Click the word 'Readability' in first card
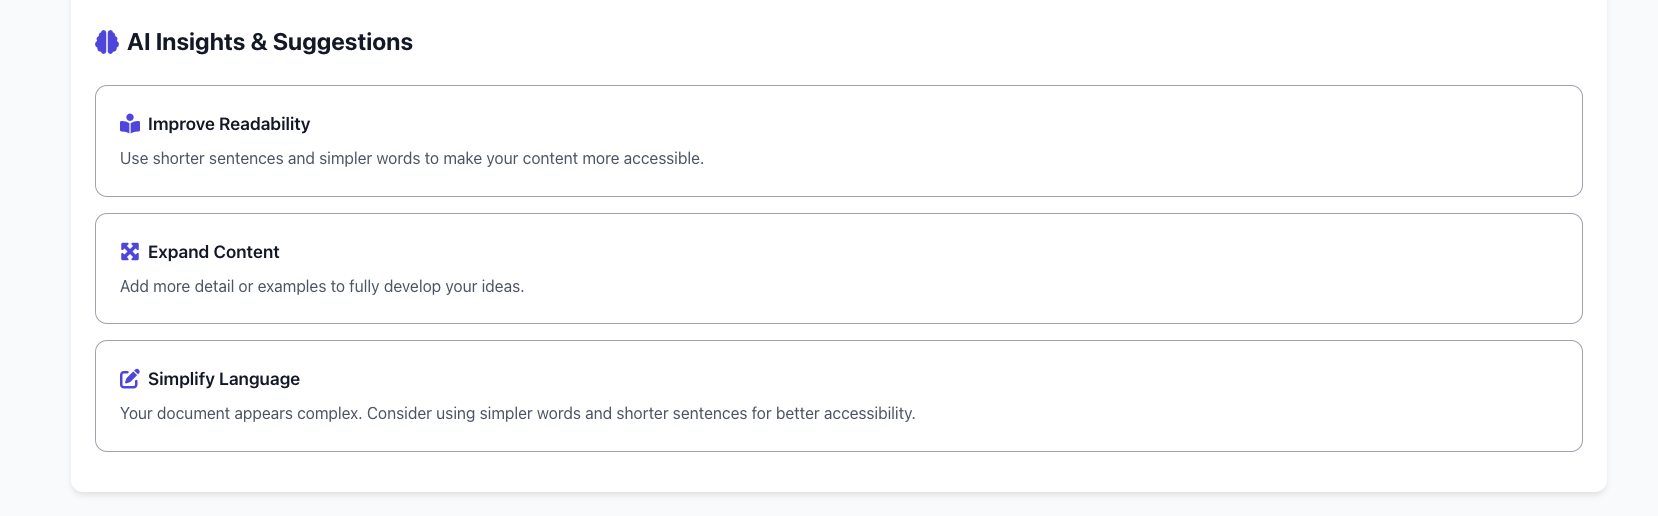 [x=265, y=124]
